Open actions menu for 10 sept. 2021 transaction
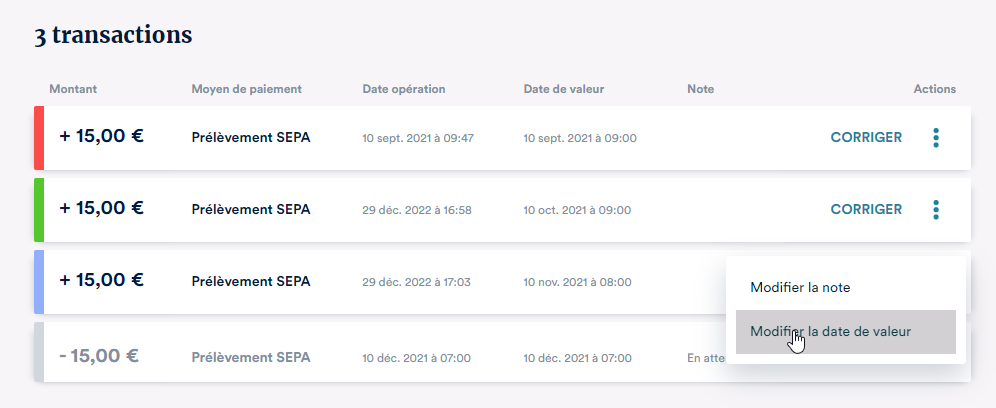 (936, 138)
